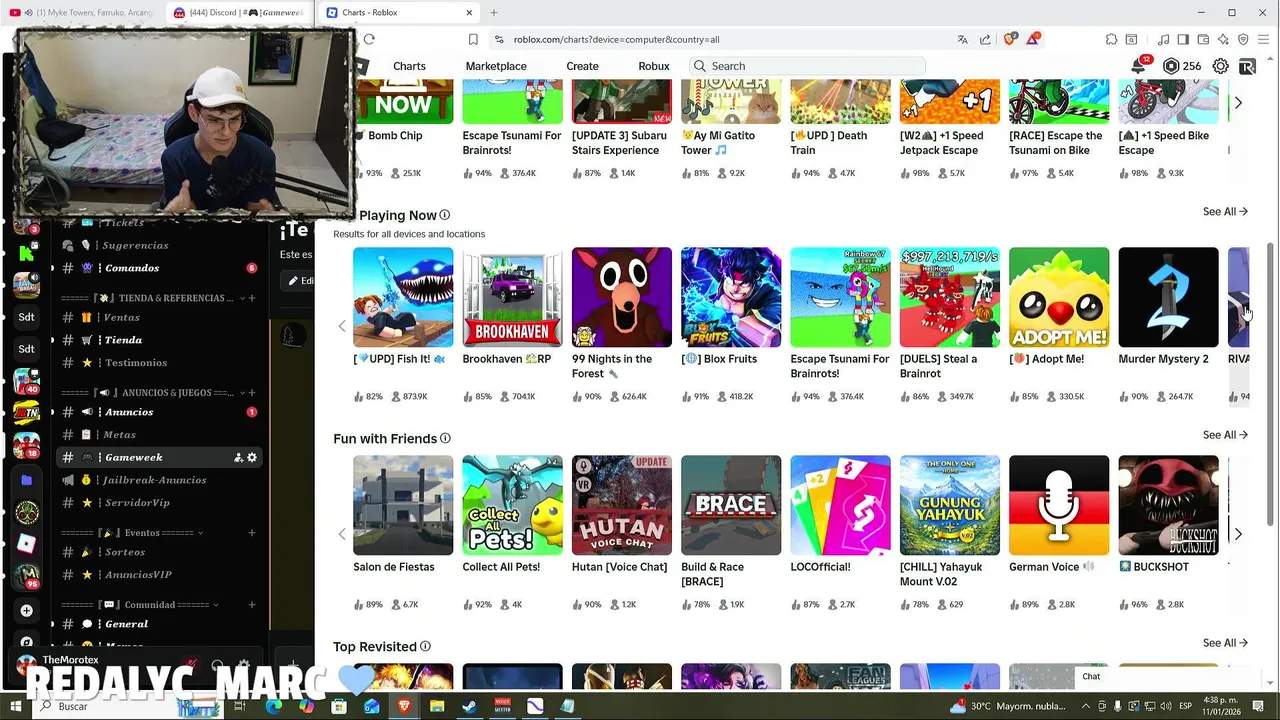
Task: Open Steam from Windows taskbar
Action: click(x=469, y=706)
